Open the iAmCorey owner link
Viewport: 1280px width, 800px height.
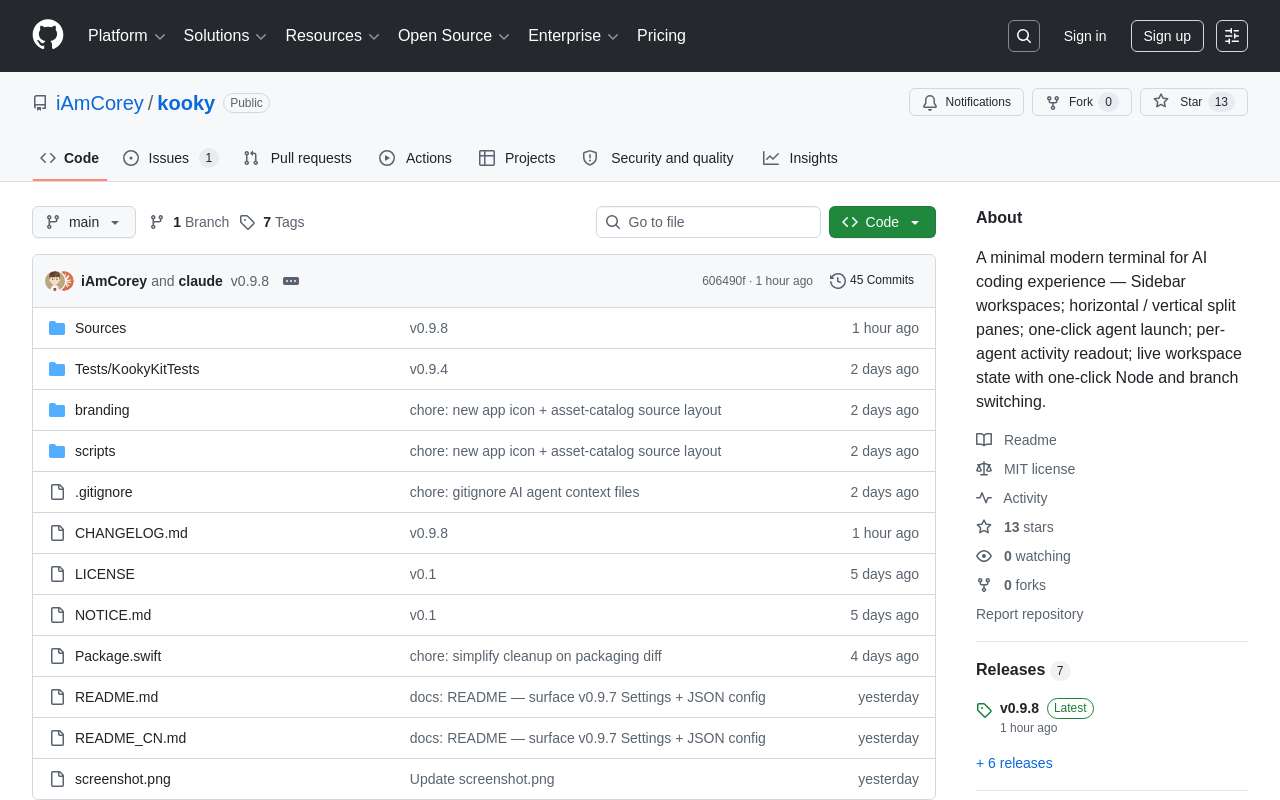coord(100,103)
